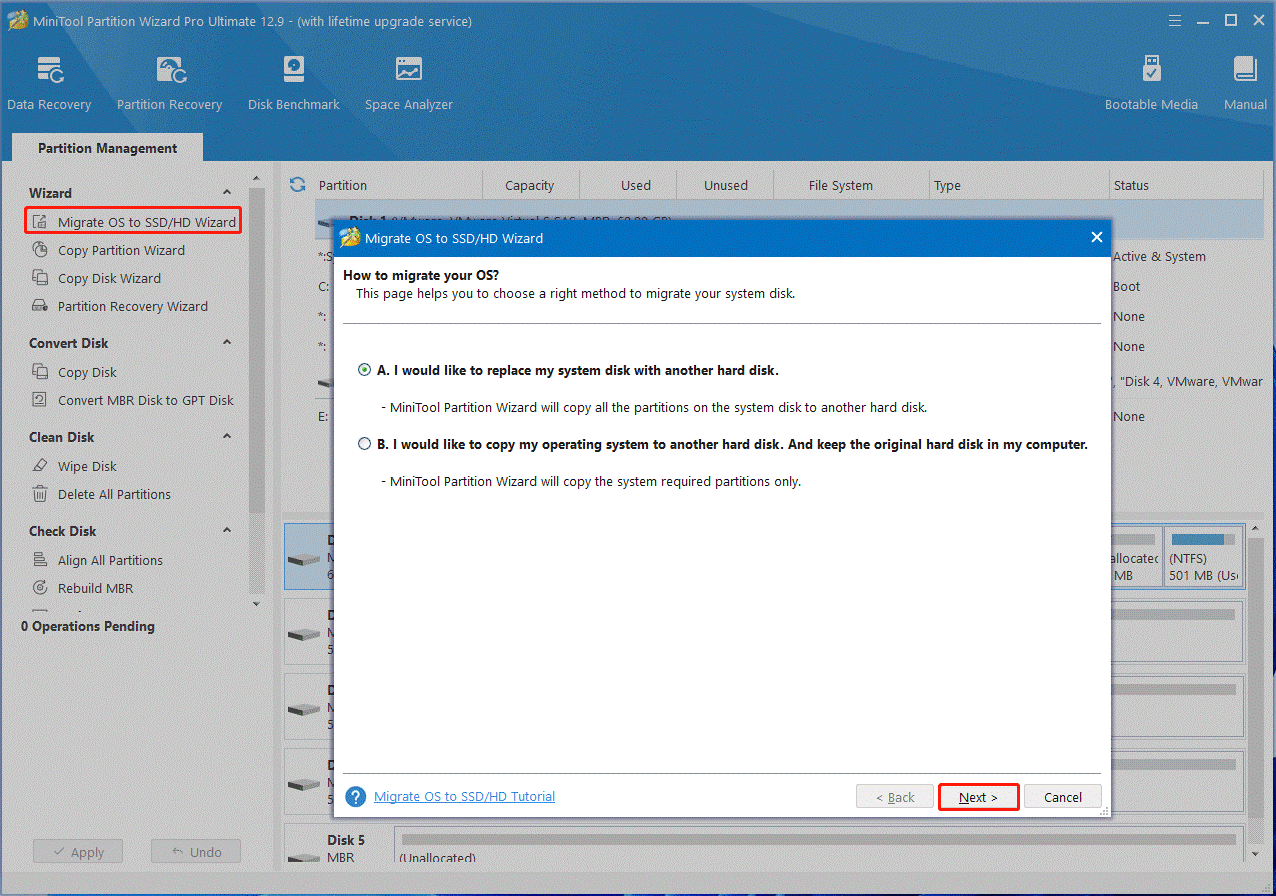
Task: Click the Wipe Disk eraser icon
Action: (x=40, y=466)
